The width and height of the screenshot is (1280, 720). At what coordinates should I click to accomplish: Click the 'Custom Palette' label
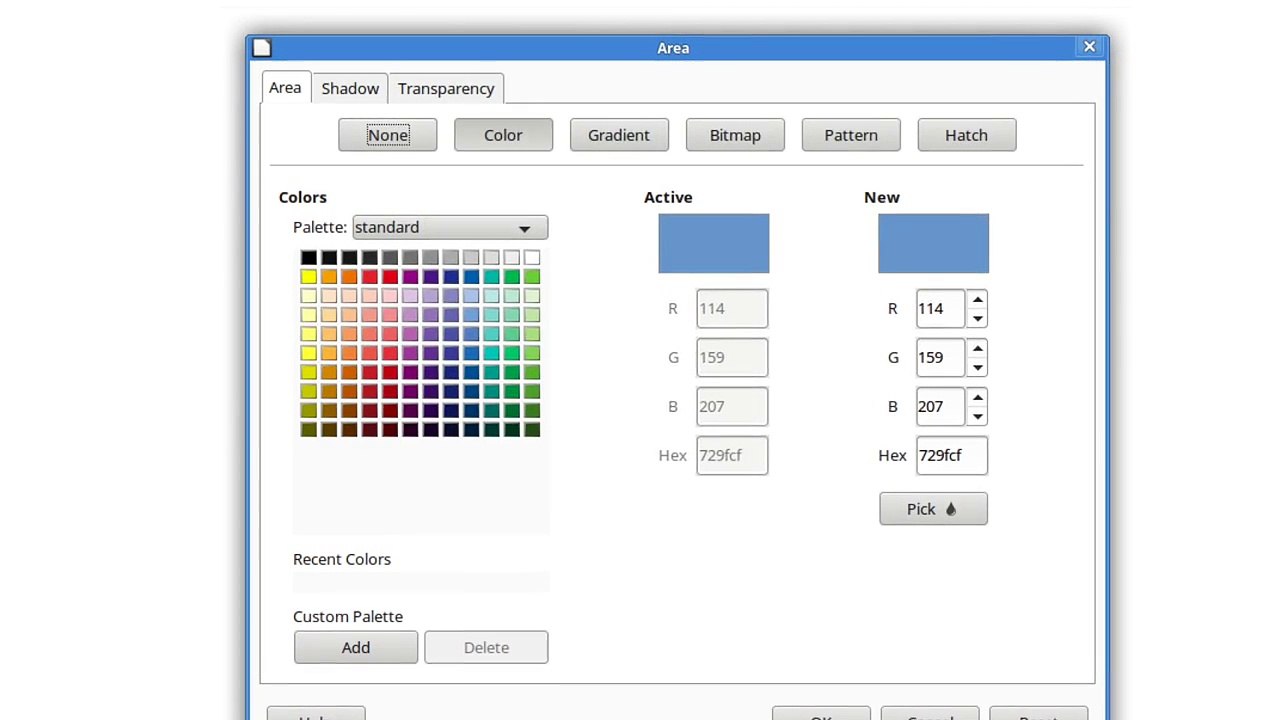pyautogui.click(x=348, y=616)
